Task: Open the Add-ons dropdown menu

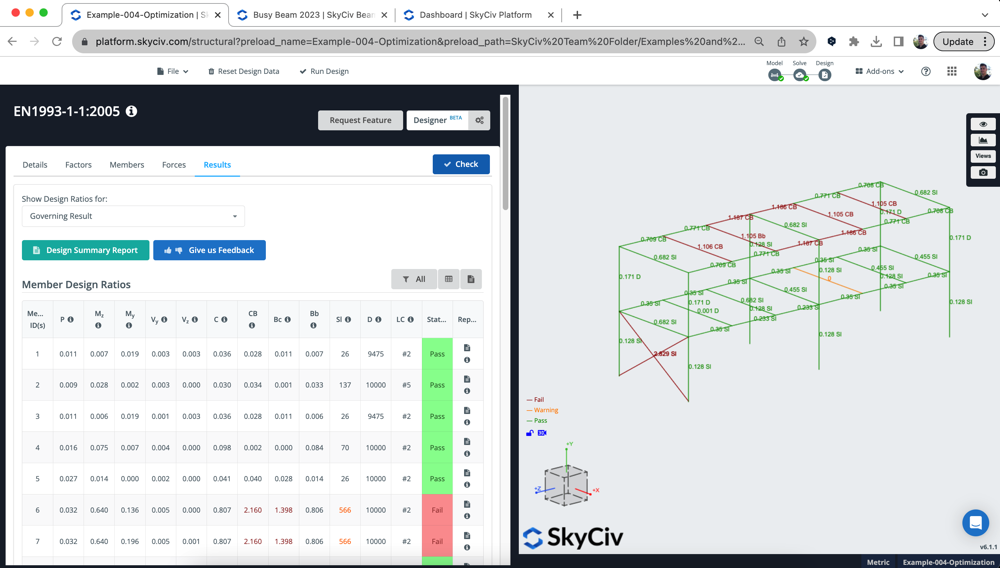Action: (x=880, y=72)
